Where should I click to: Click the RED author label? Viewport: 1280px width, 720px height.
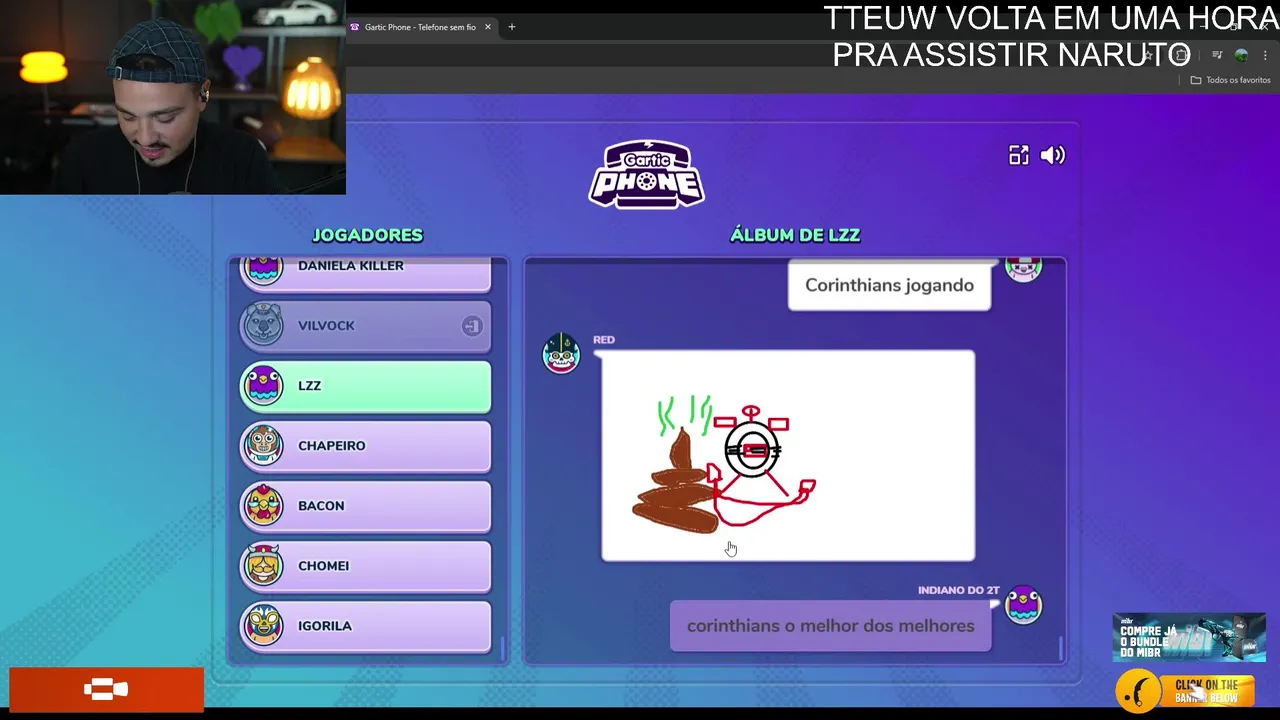(x=603, y=340)
